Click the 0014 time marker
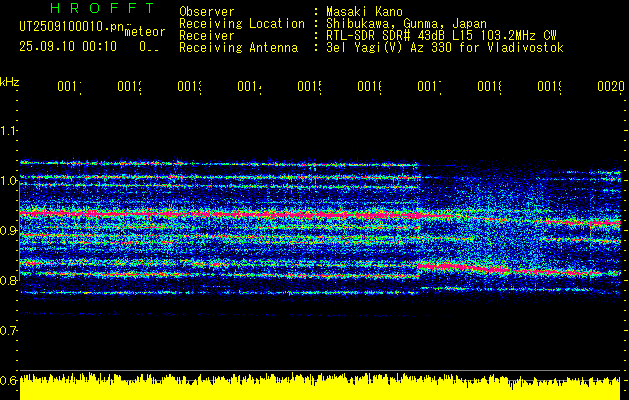The height and width of the screenshot is (400, 629). [250, 86]
